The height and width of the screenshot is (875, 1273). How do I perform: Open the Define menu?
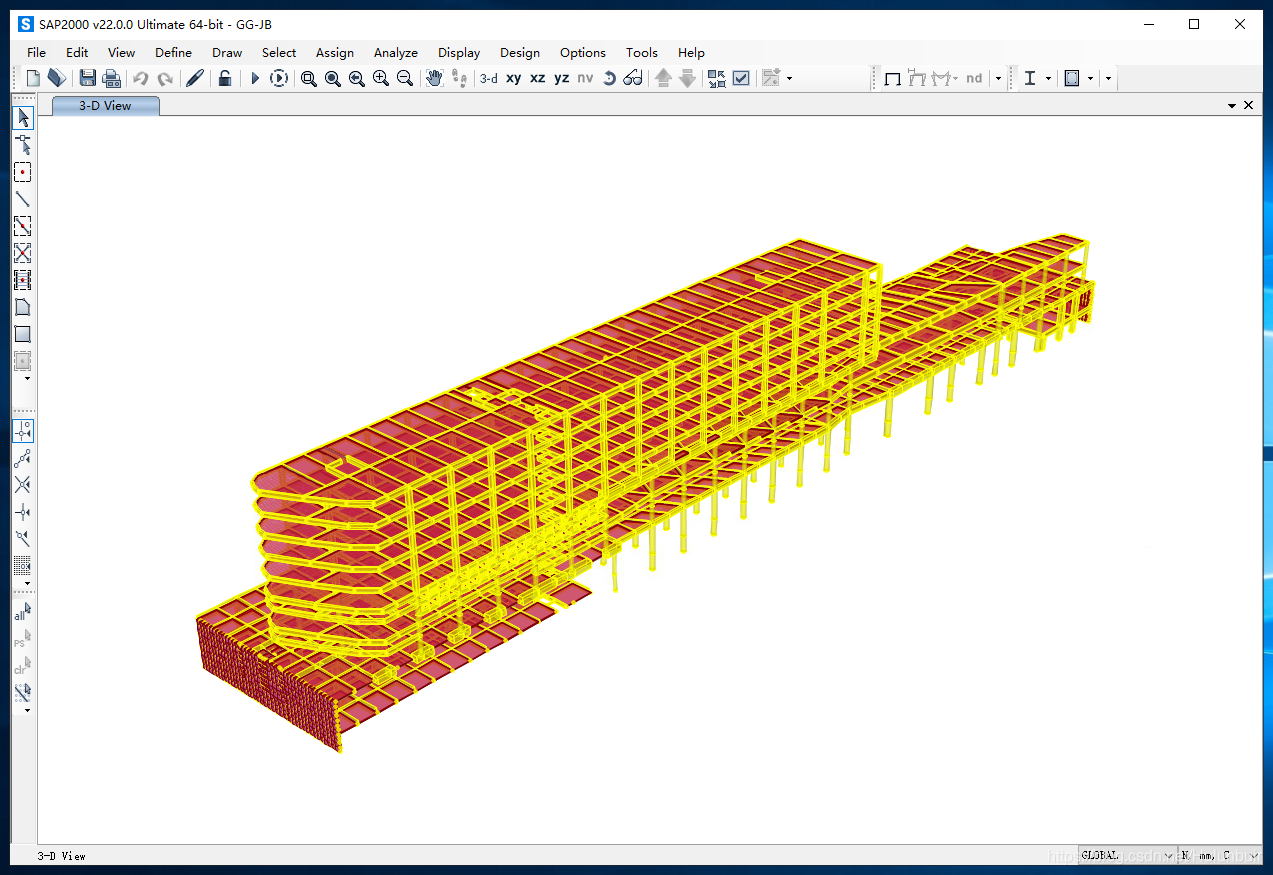coord(173,52)
